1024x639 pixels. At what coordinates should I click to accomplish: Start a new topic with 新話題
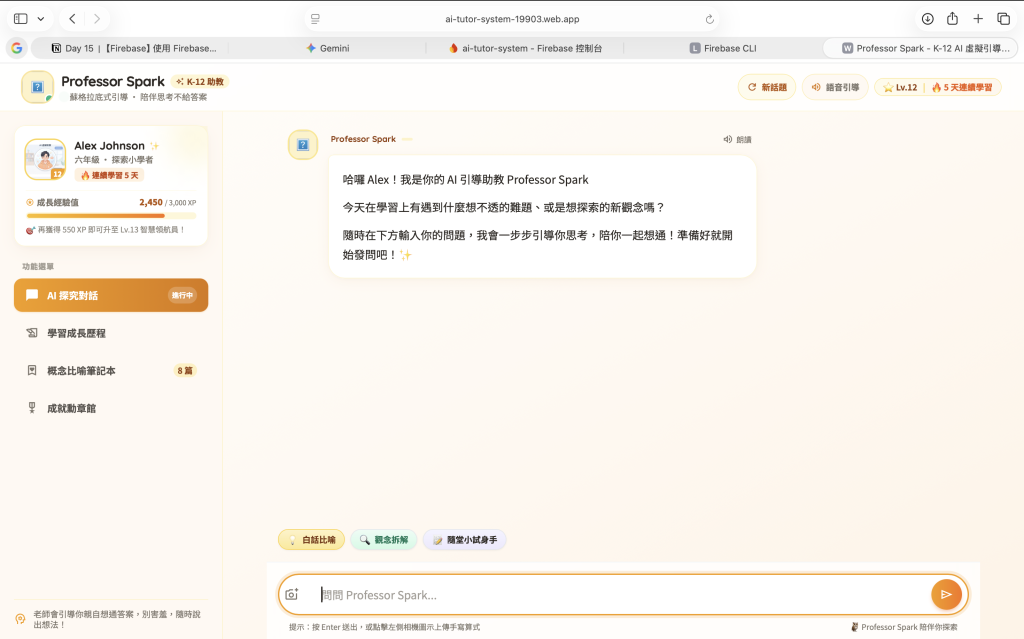(767, 87)
